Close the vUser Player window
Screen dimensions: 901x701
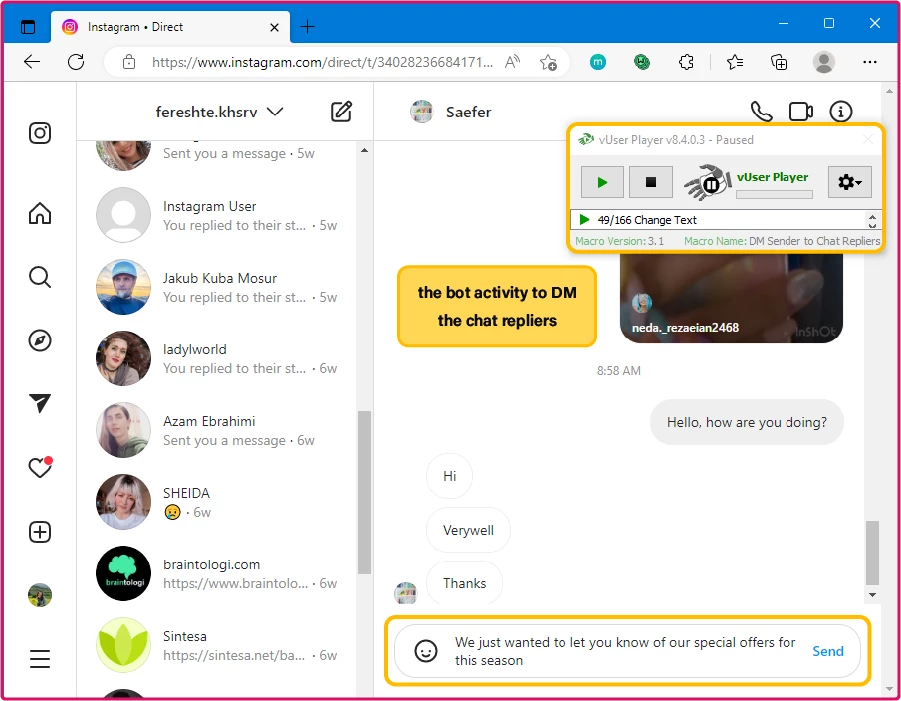point(868,140)
